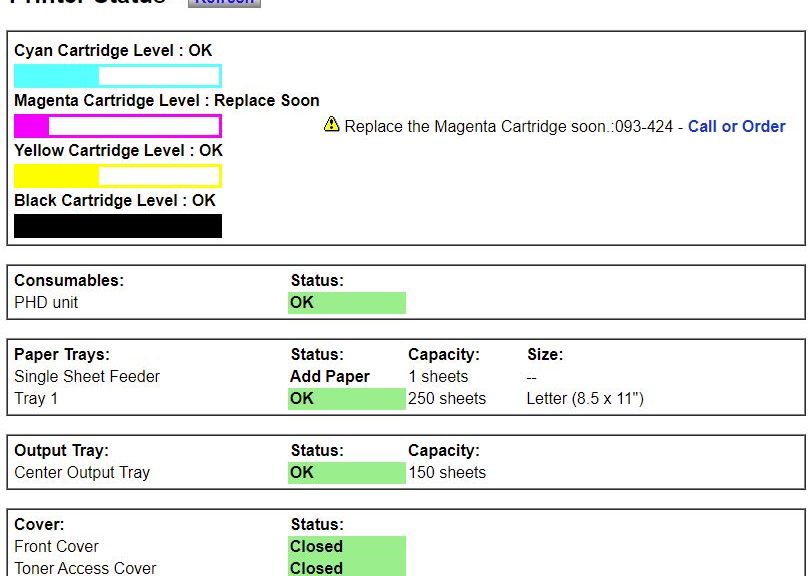Click the Cyan cartridge level bar

pos(118,76)
